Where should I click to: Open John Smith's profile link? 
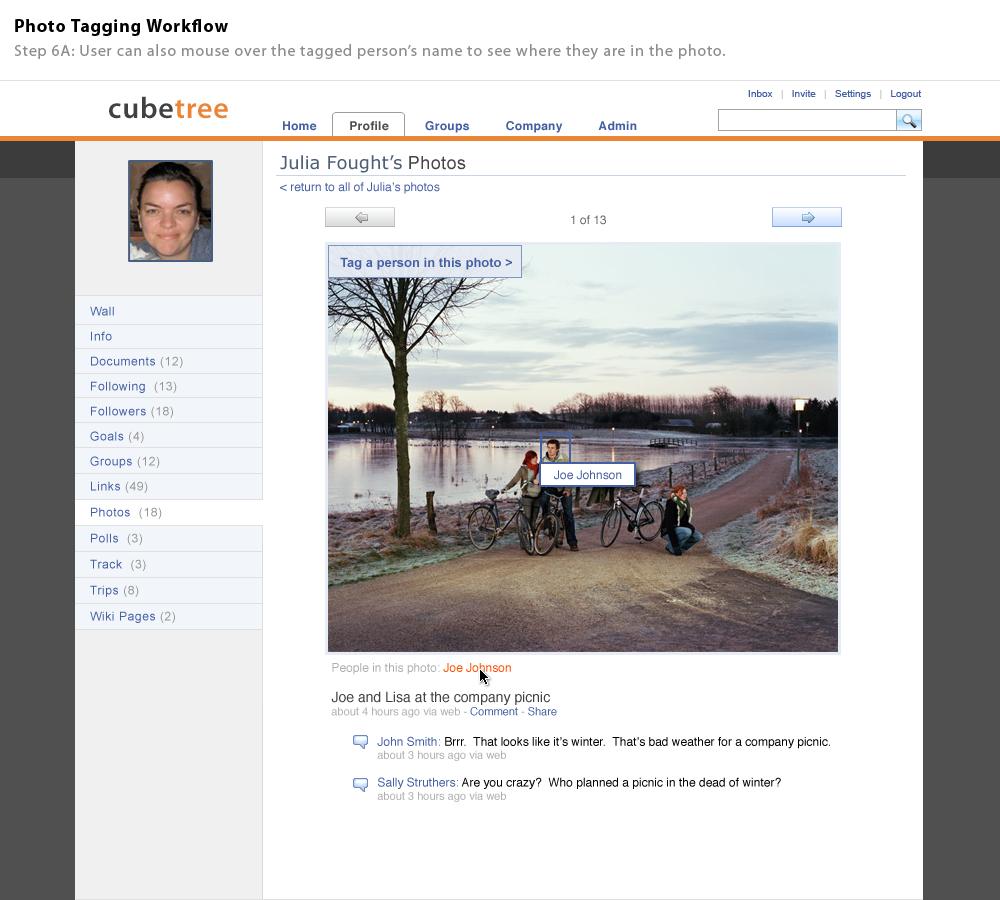coord(408,742)
